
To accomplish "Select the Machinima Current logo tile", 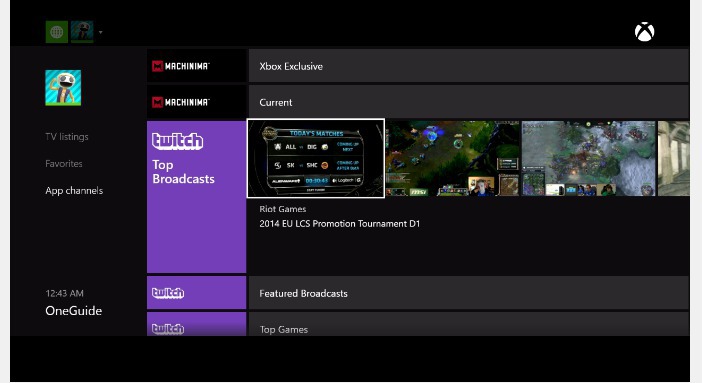I will pyautogui.click(x=197, y=102).
